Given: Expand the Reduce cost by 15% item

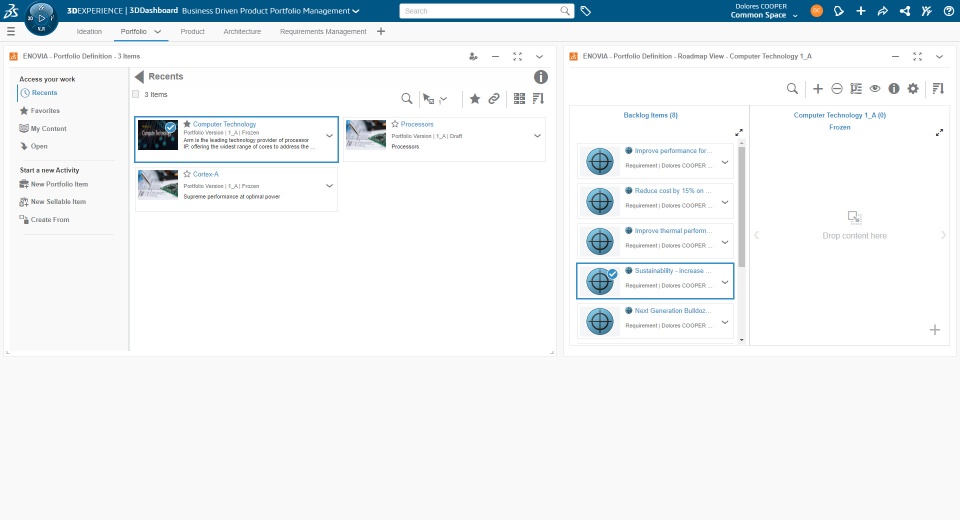Looking at the screenshot, I should tap(725, 202).
